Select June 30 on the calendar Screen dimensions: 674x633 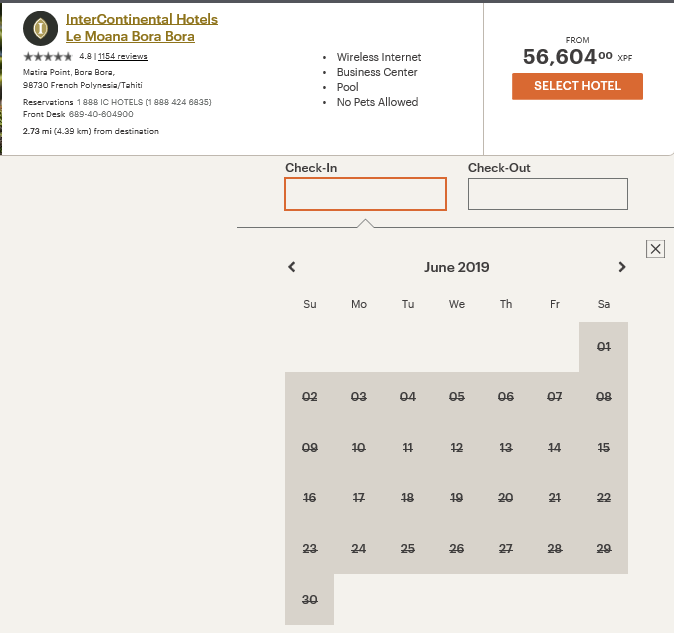point(309,600)
